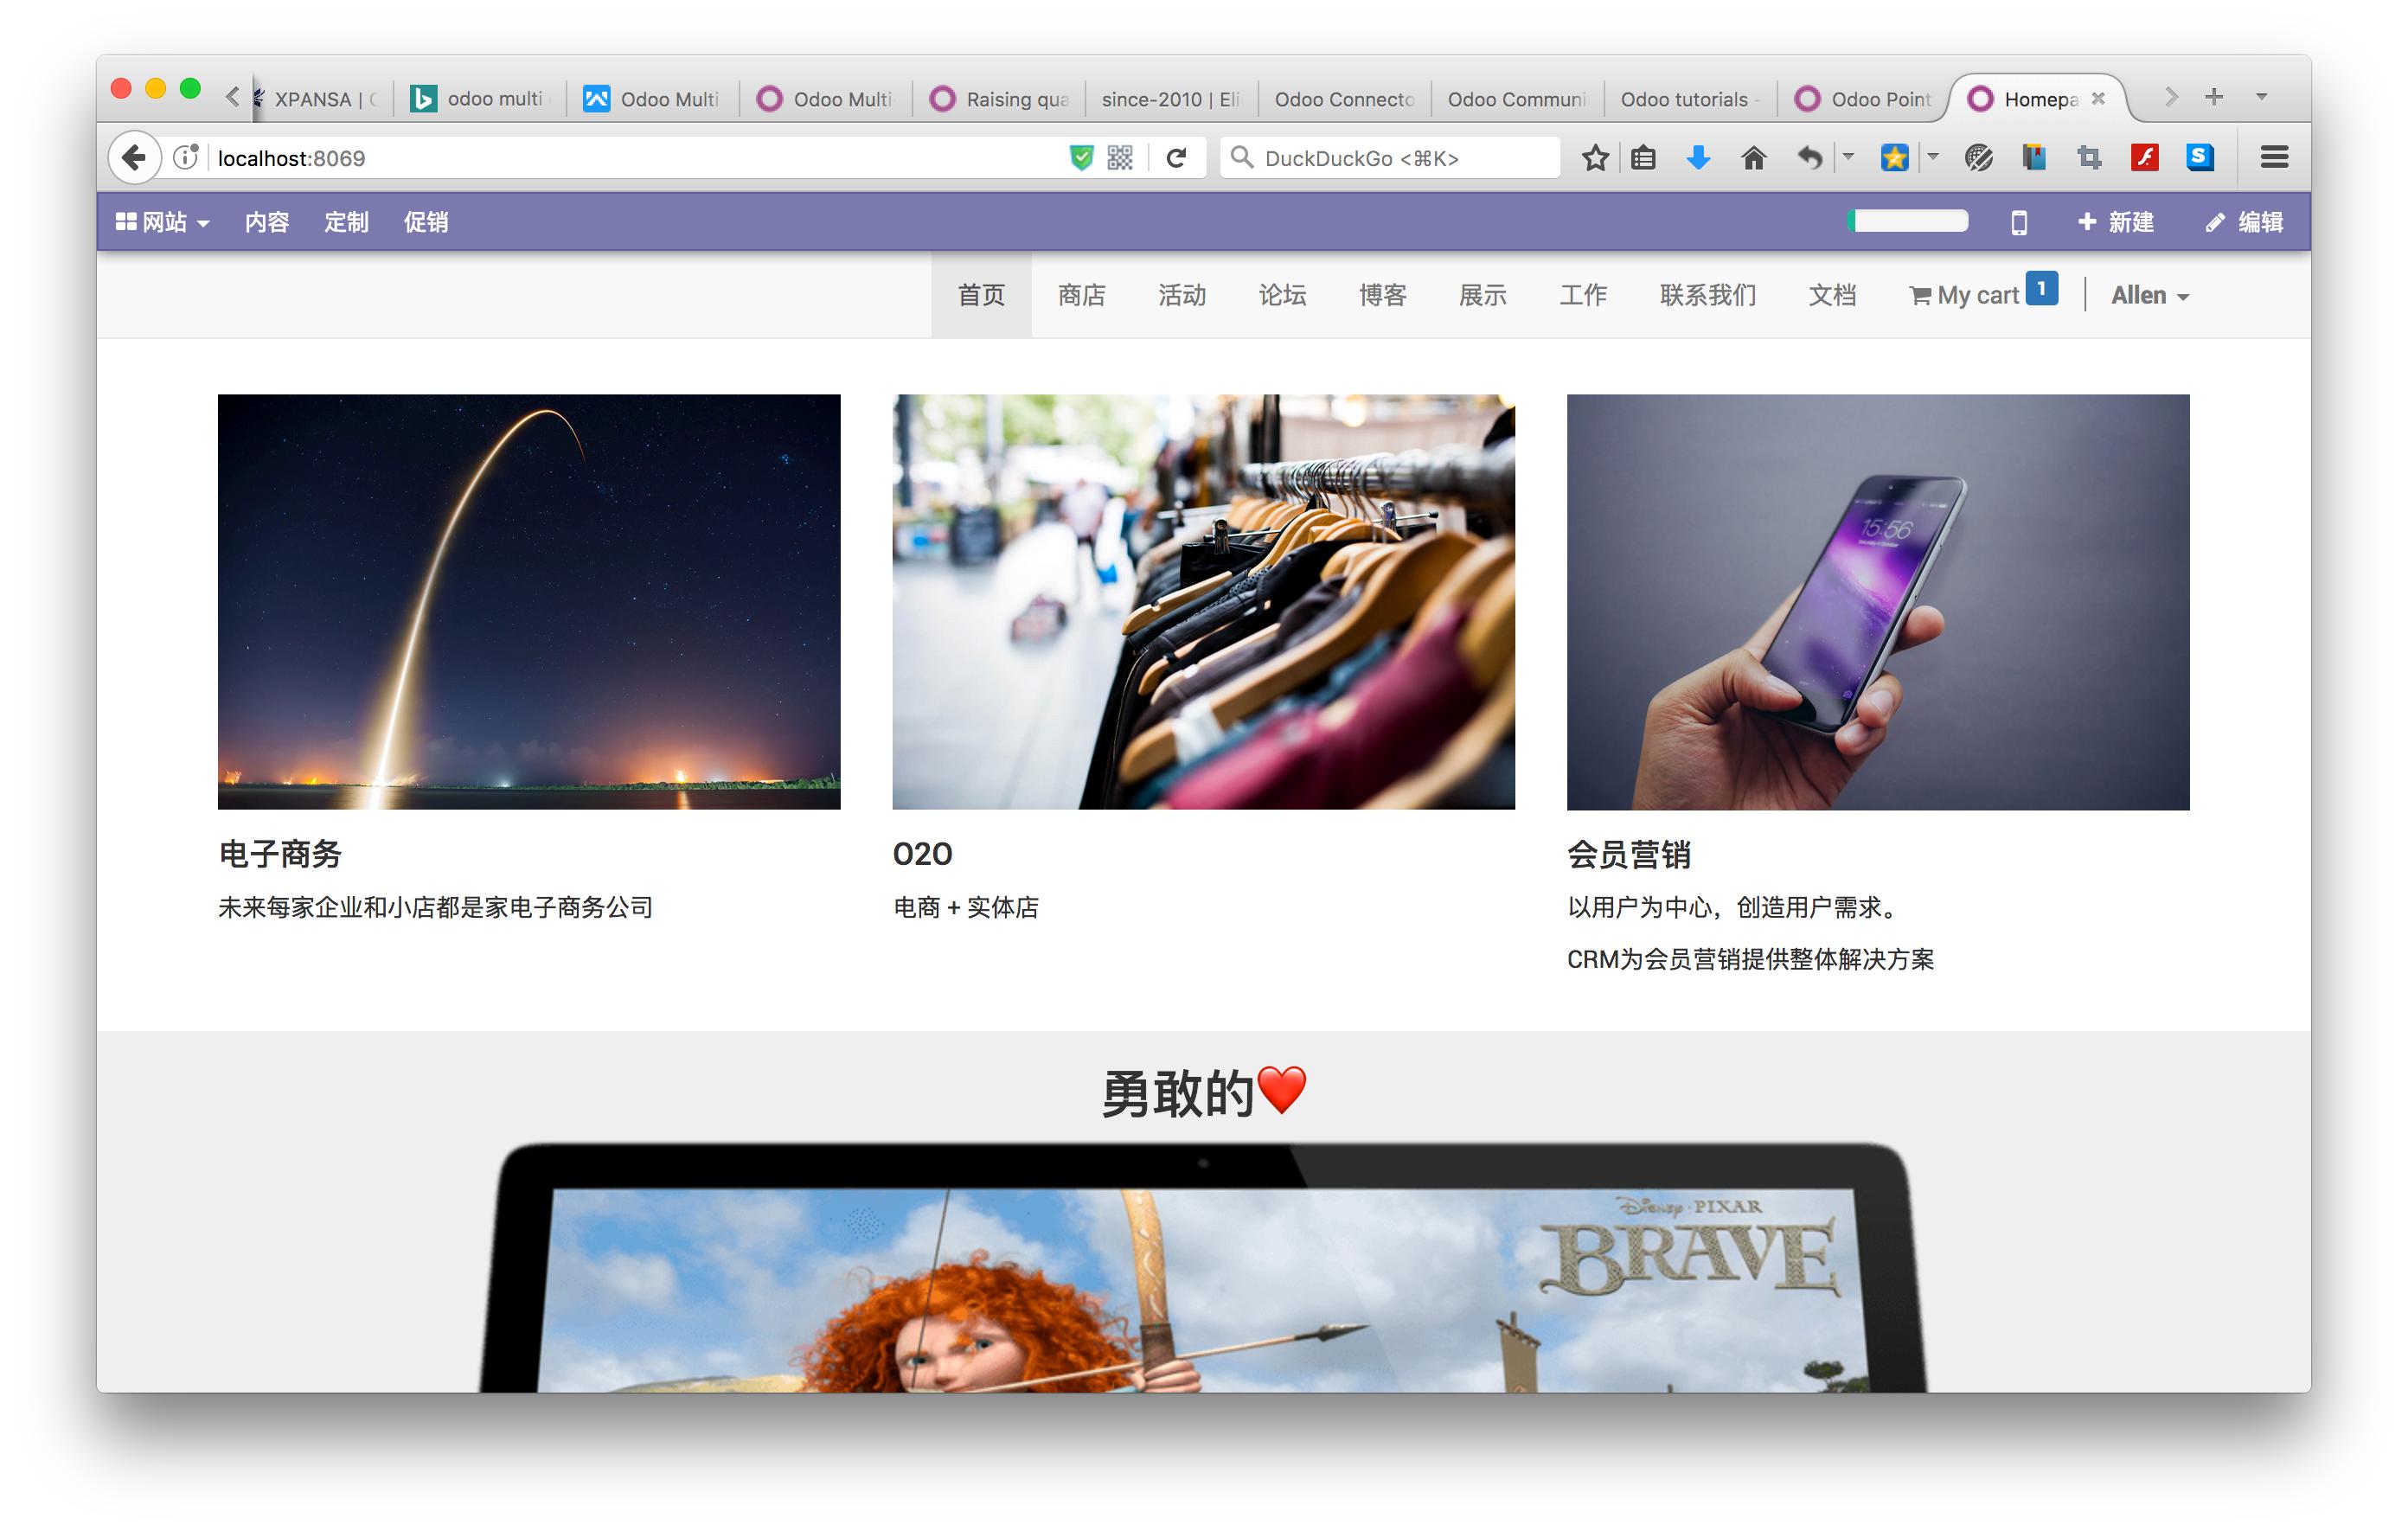Expand the bookmark star dropdown arrow
The width and height of the screenshot is (2408, 1531).
point(1931,157)
